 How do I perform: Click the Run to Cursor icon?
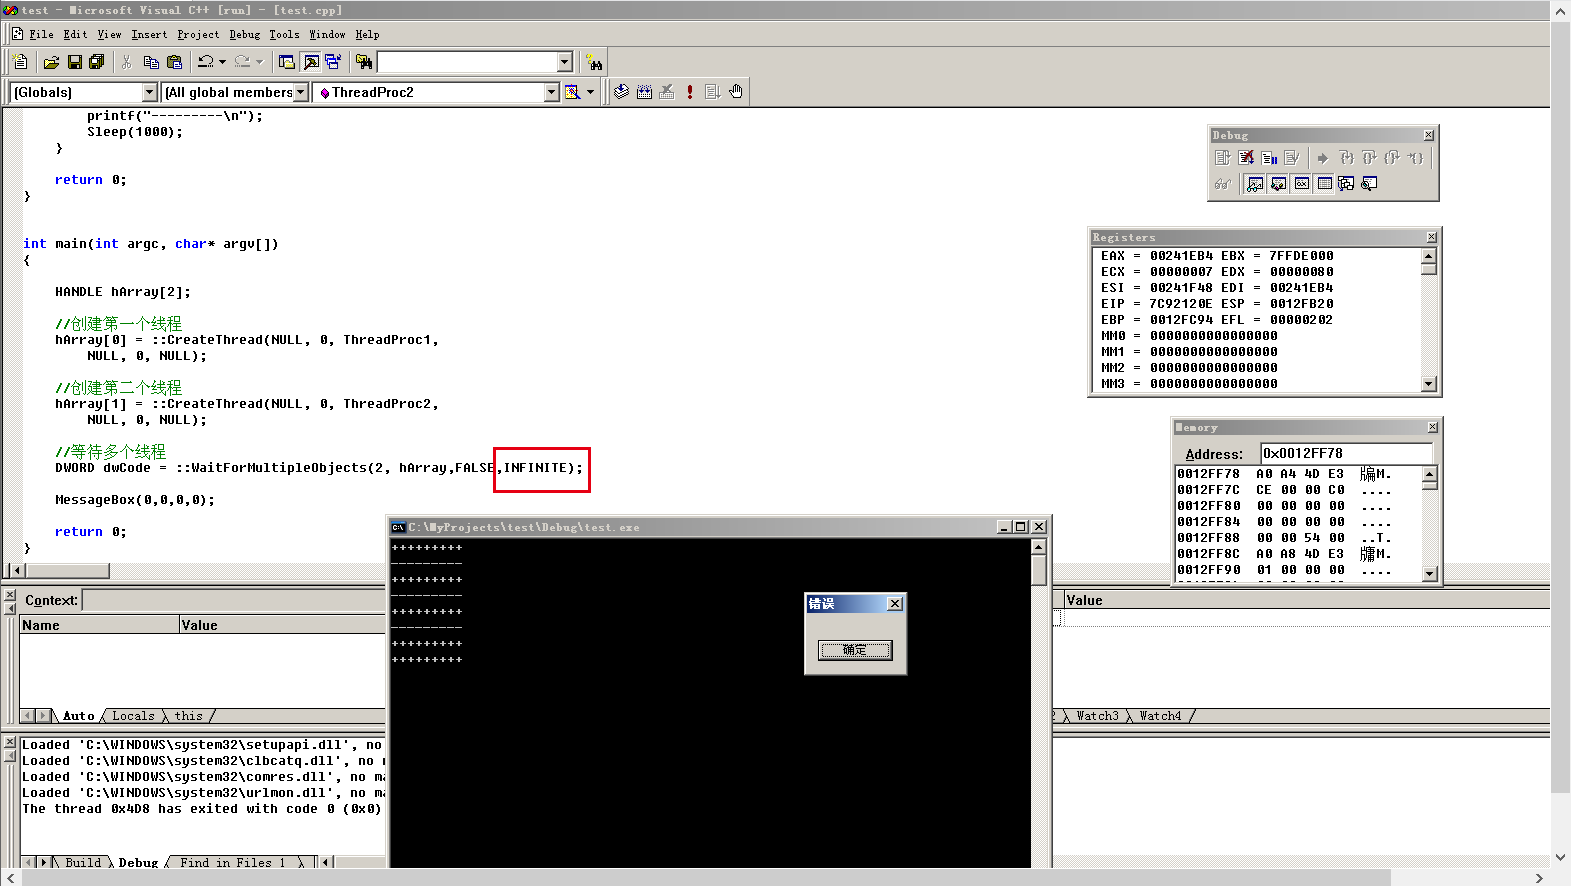click(1416, 158)
